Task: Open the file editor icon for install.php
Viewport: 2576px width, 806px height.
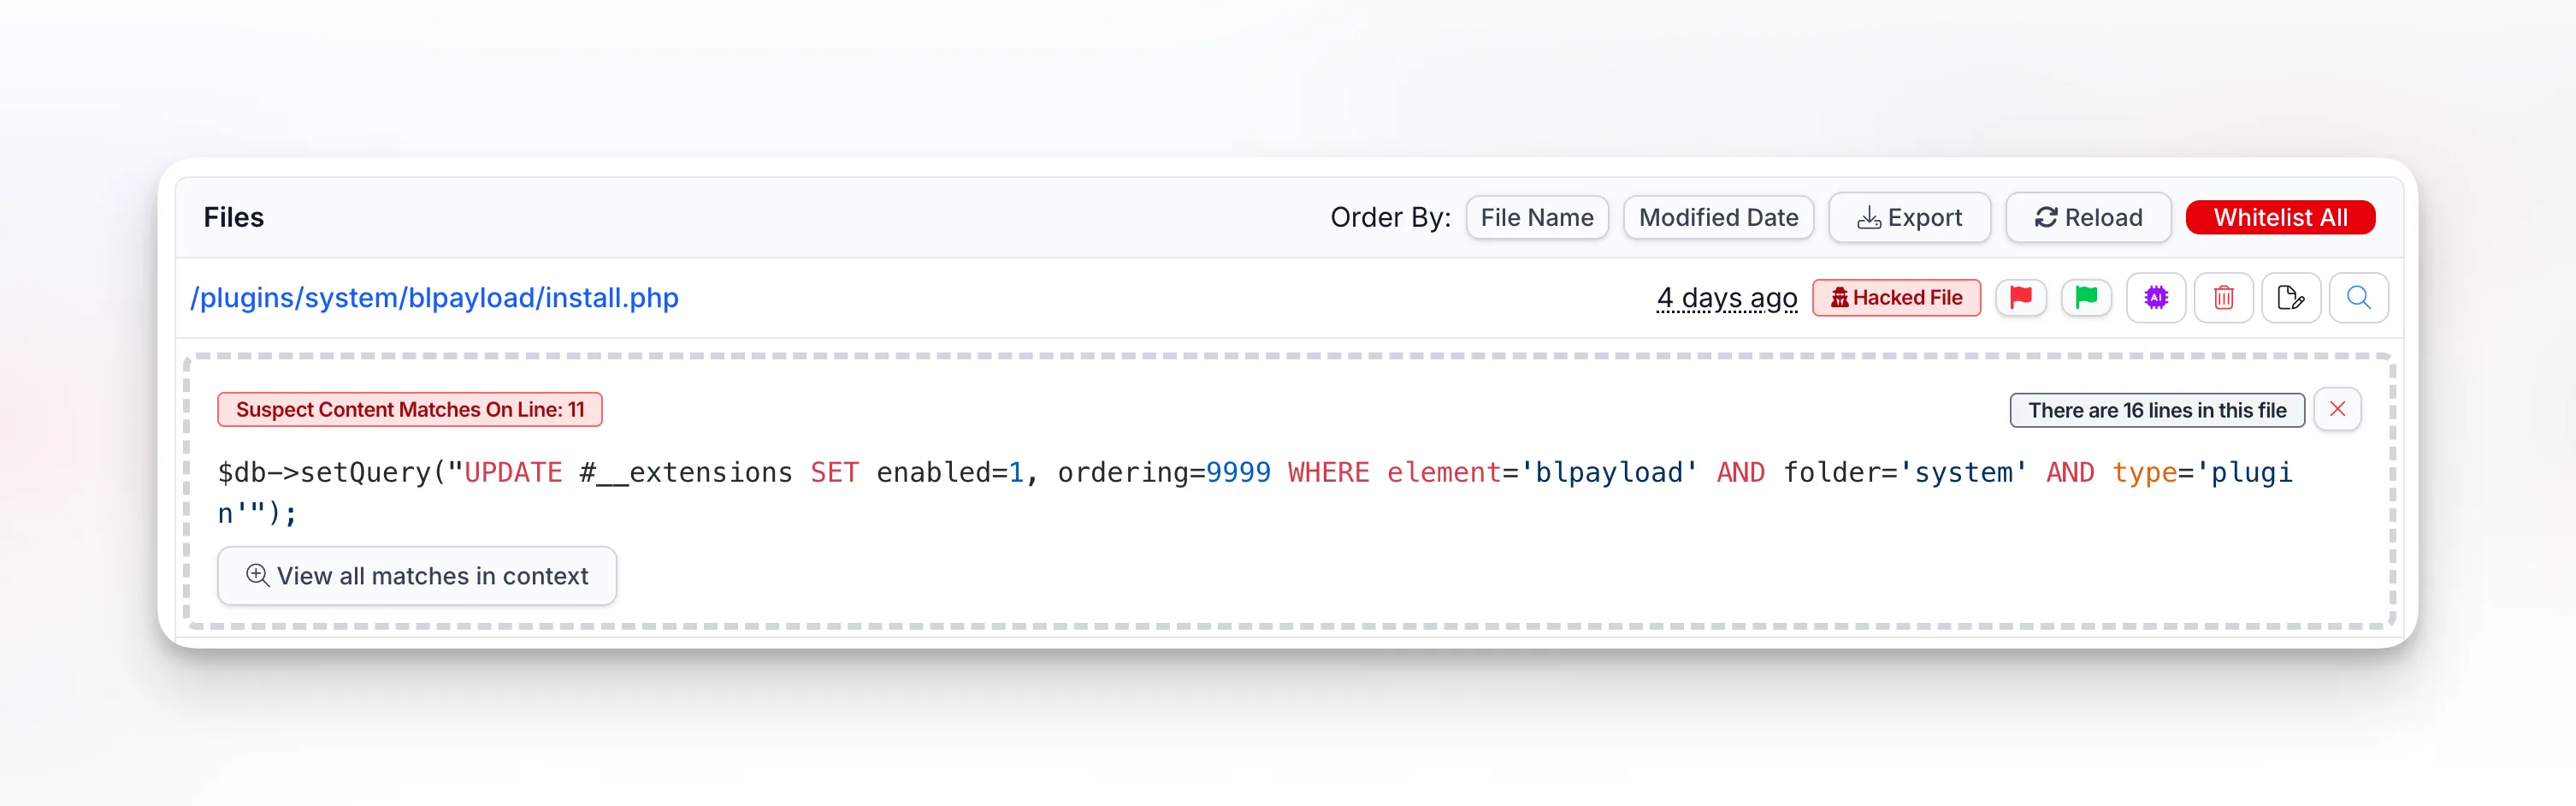Action: (2291, 297)
